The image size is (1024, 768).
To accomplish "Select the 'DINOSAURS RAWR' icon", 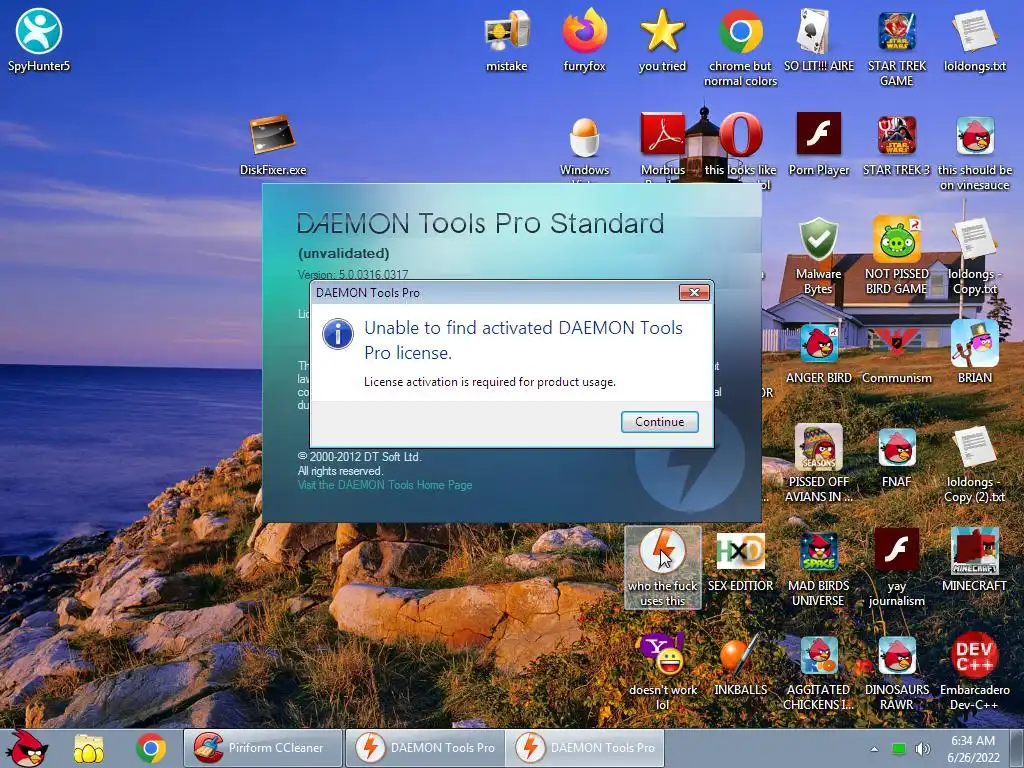I will coord(897,671).
